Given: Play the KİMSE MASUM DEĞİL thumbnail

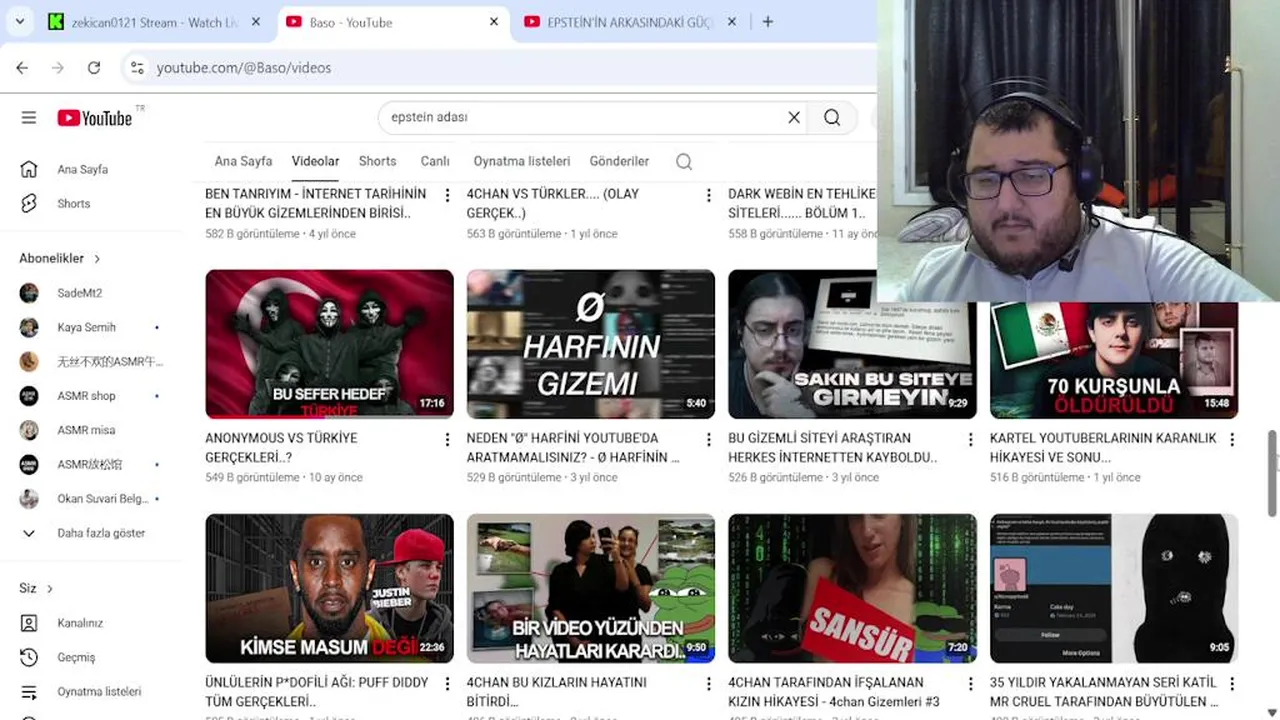Looking at the screenshot, I should (329, 588).
